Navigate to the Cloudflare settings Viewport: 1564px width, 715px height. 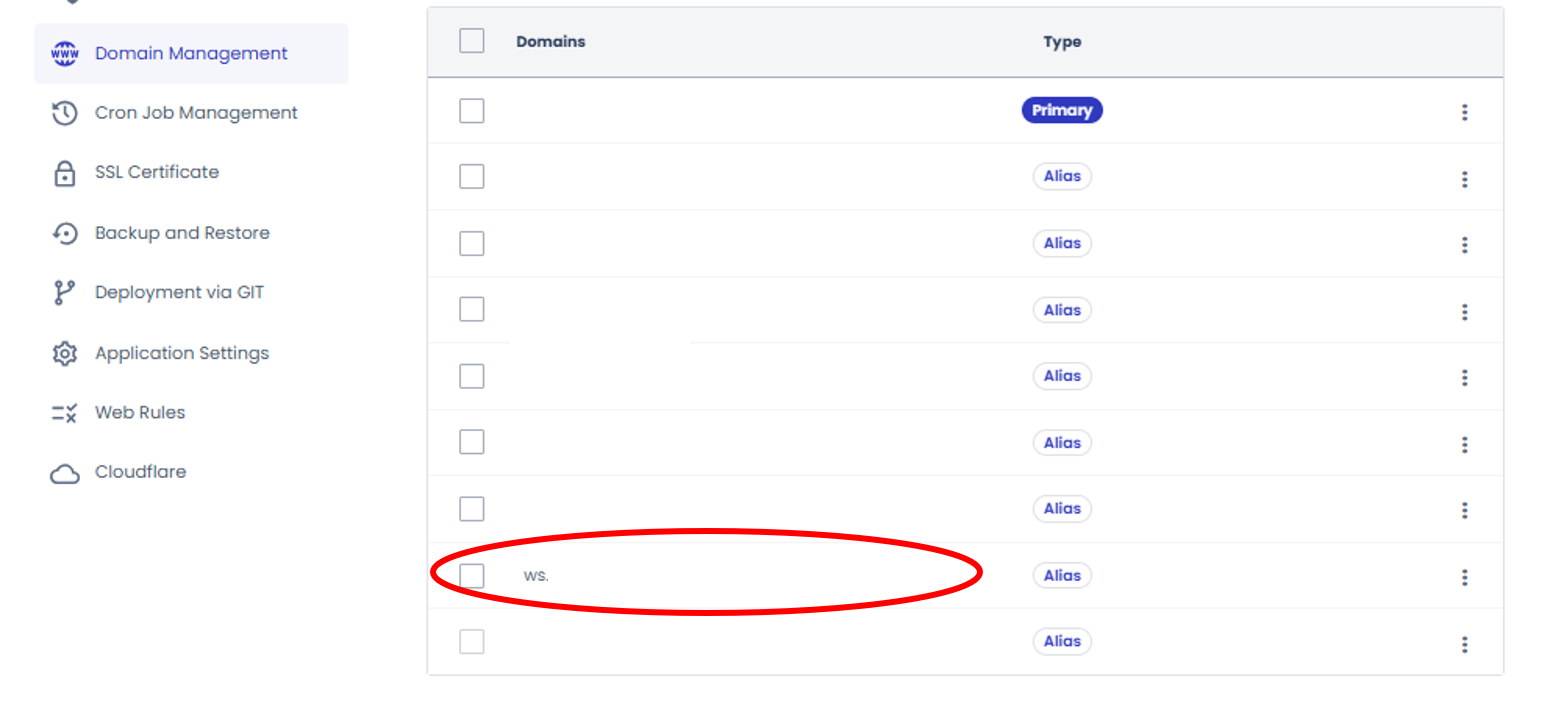point(140,472)
